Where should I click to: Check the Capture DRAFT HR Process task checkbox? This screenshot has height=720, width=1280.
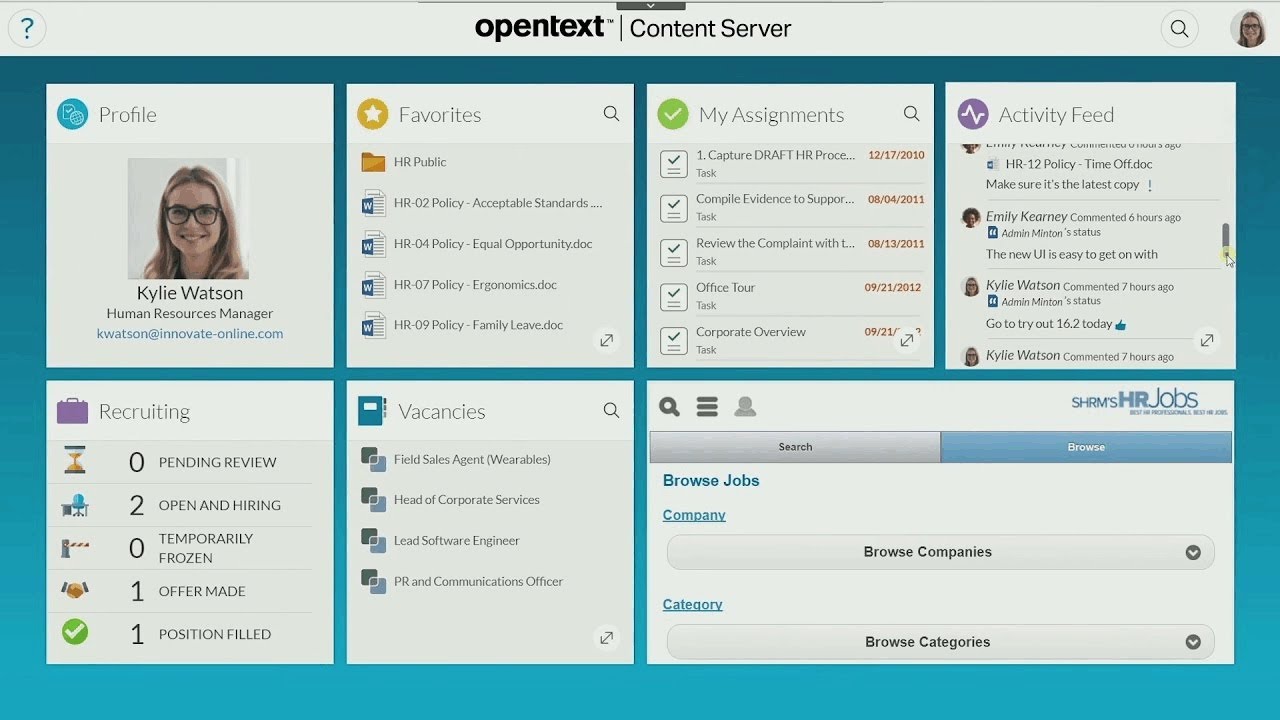point(674,164)
